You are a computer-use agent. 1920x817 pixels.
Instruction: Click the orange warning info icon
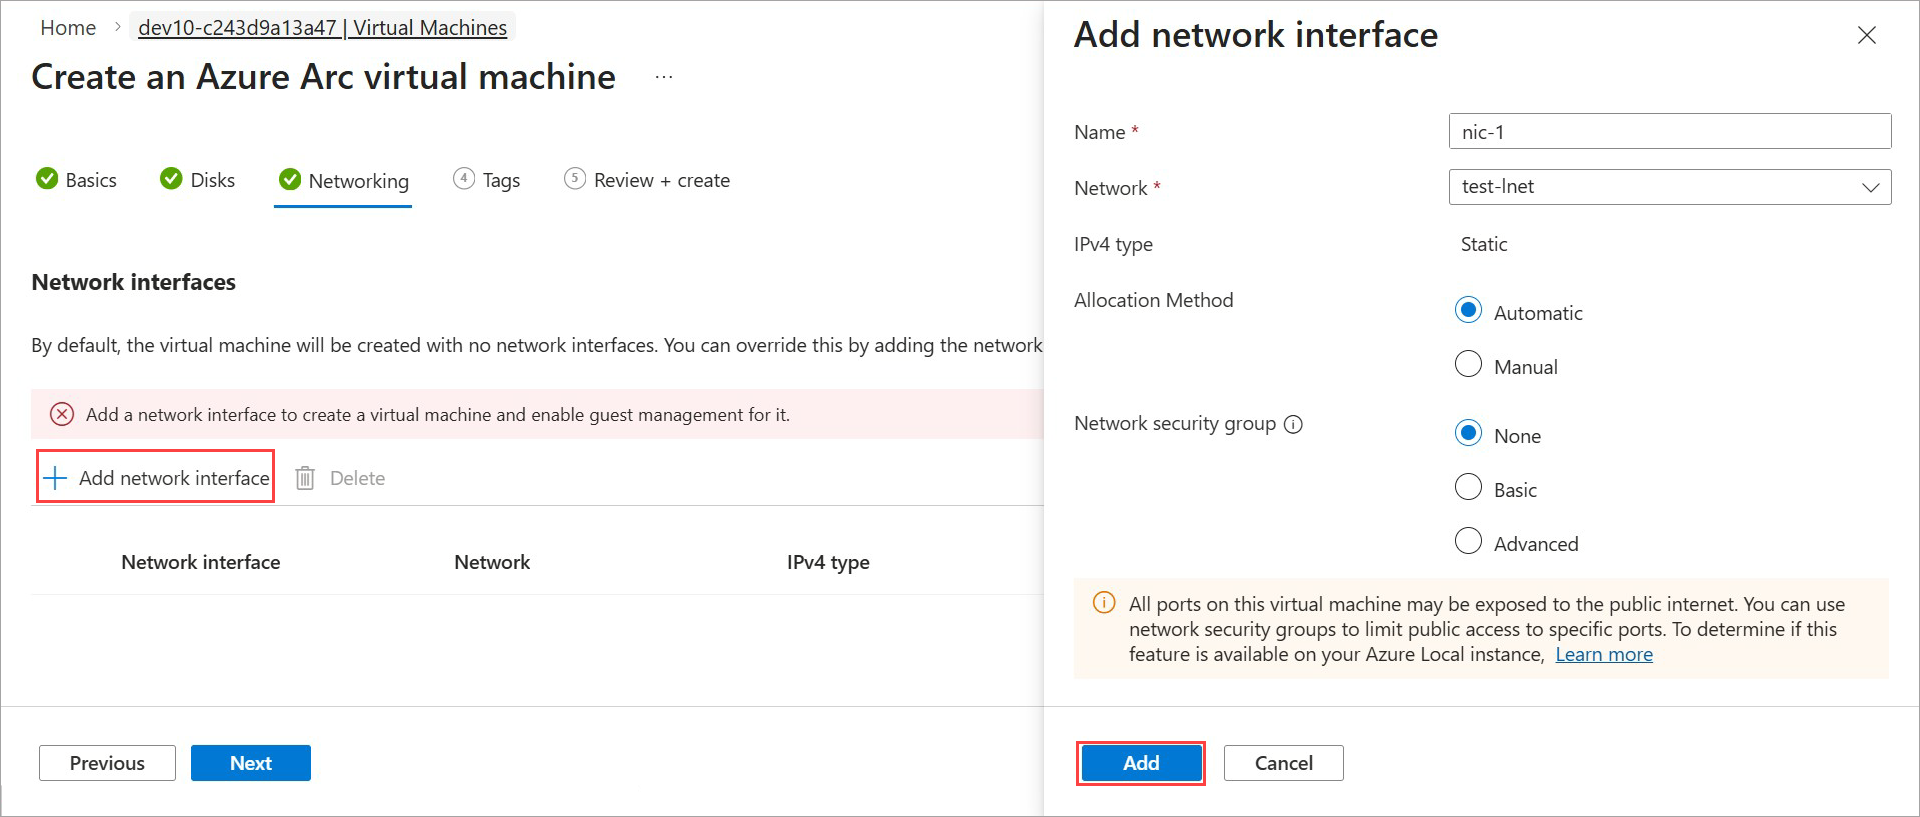pos(1104,603)
